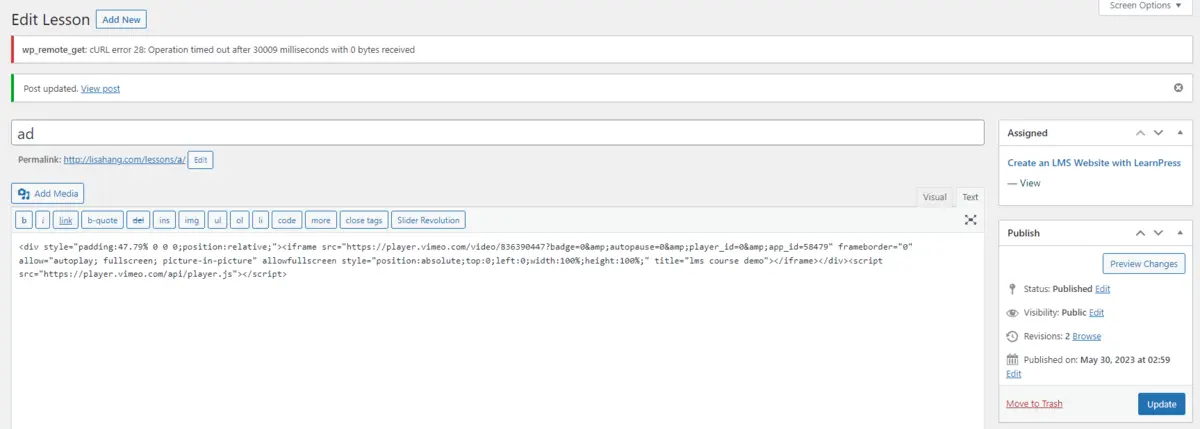Collapse the Assigned panel
The image size is (1200, 429).
tap(1180, 133)
